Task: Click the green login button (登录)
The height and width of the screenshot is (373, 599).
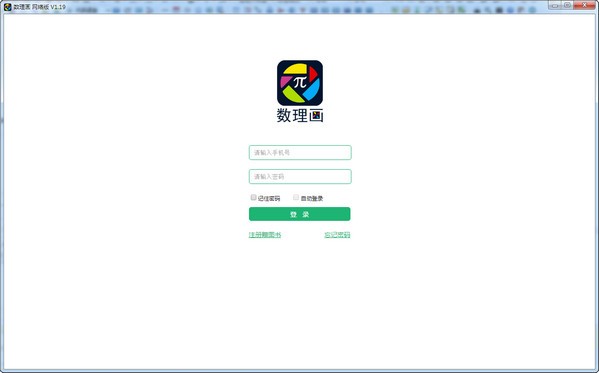Action: point(300,214)
